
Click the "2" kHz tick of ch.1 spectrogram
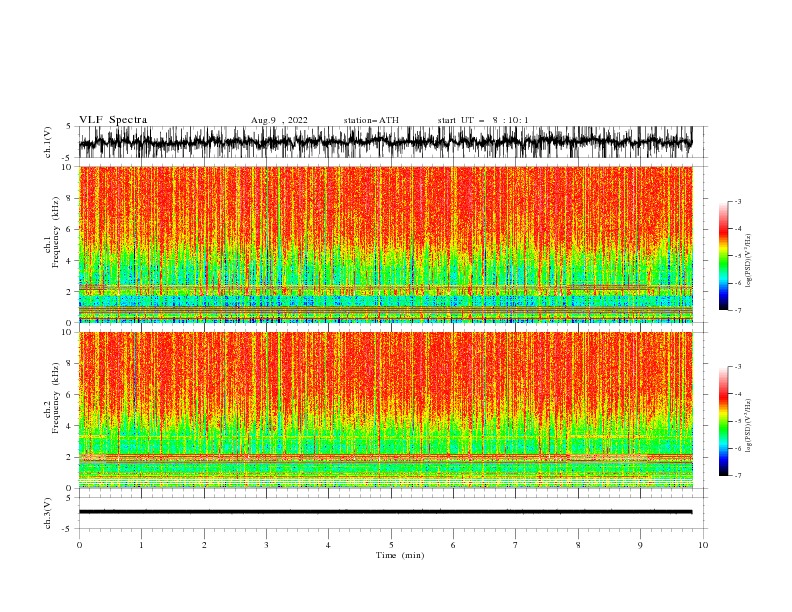(x=70, y=291)
